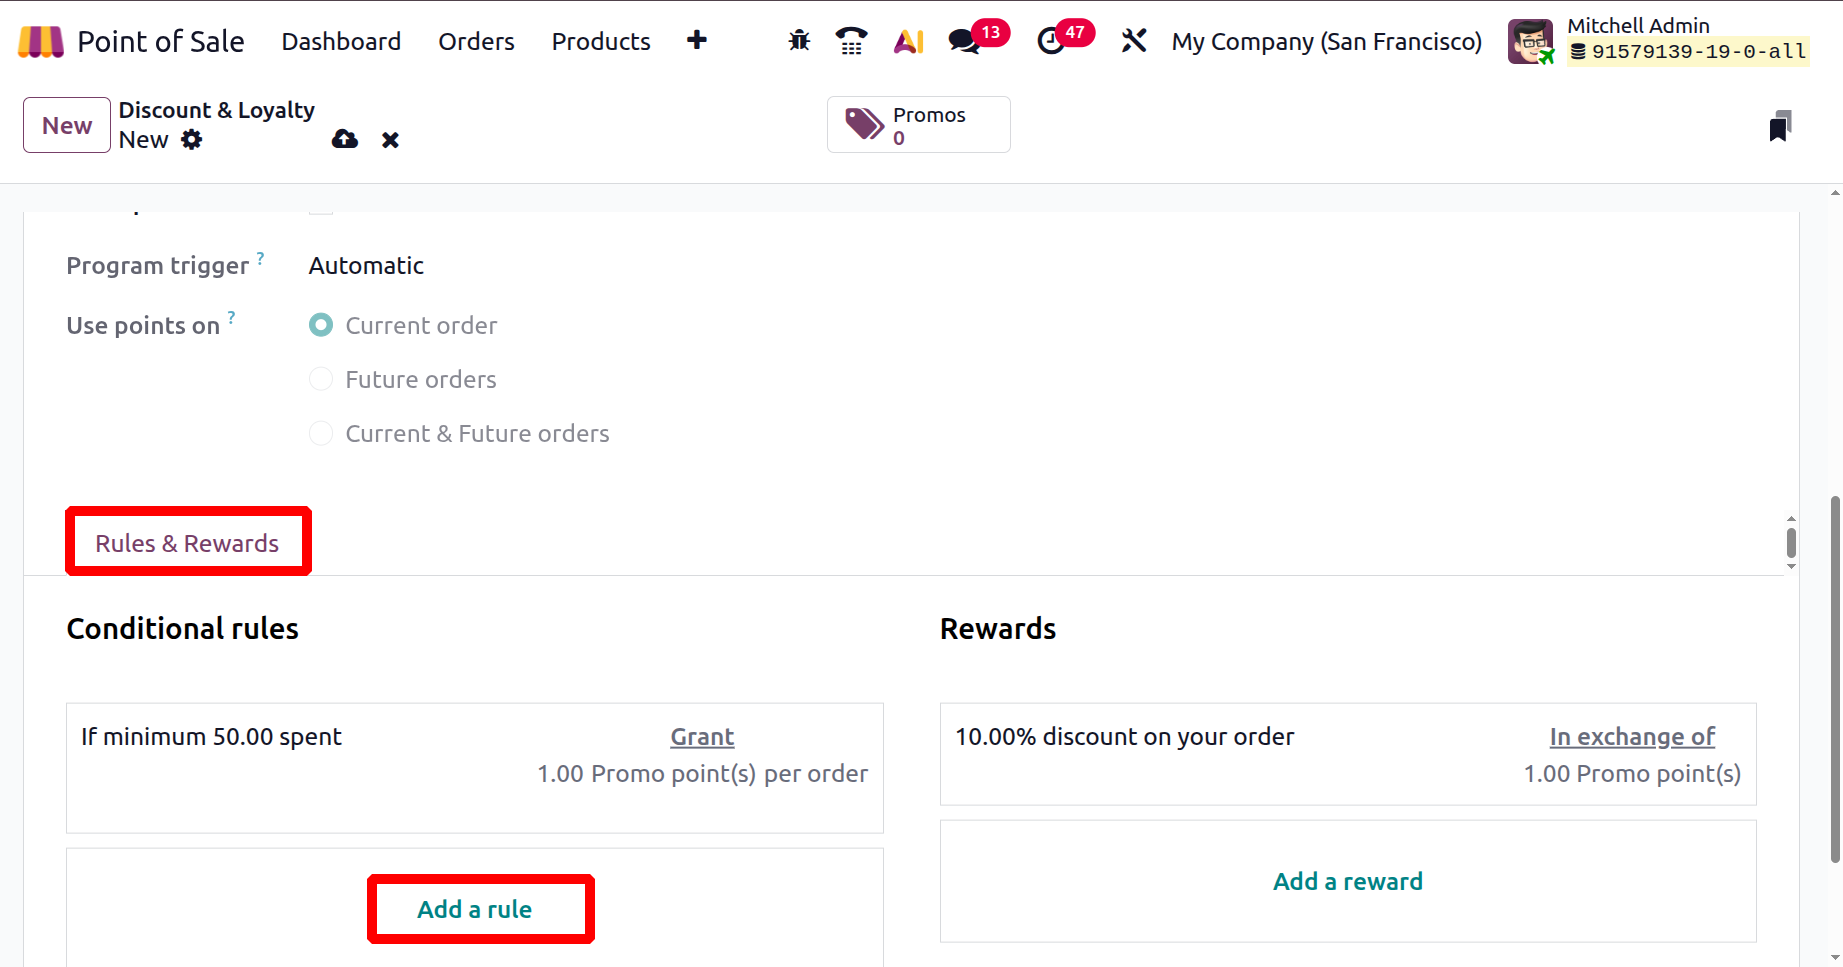Open settings via the gear icon next to New
The height and width of the screenshot is (967, 1843).
click(193, 140)
